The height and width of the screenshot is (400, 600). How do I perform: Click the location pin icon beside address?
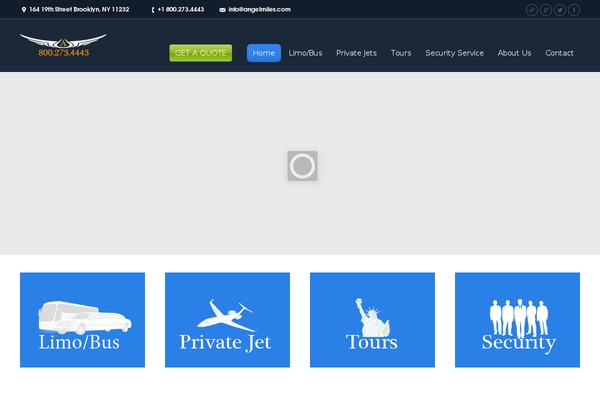click(x=24, y=10)
